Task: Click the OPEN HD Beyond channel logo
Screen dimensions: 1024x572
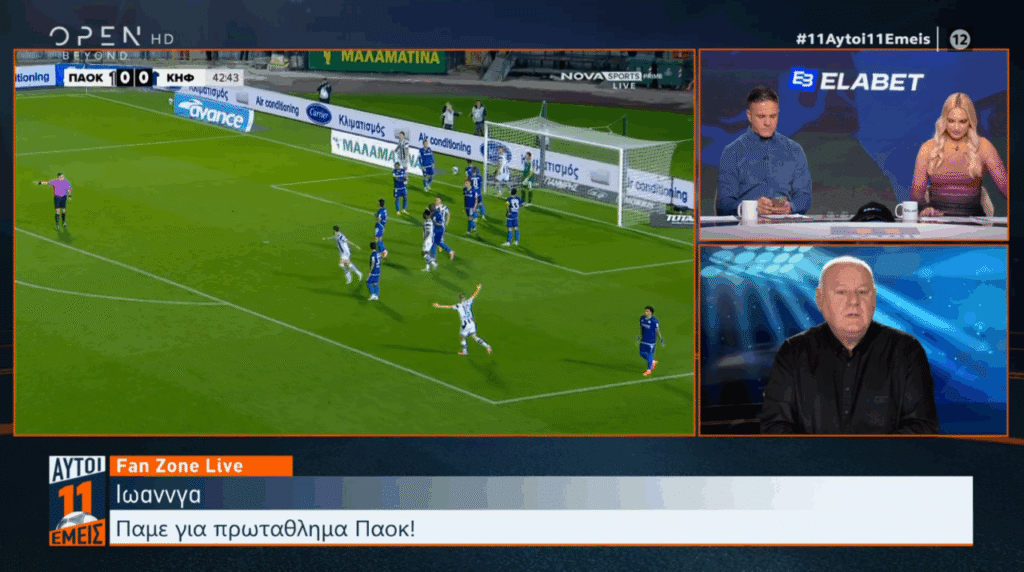Action: point(112,42)
